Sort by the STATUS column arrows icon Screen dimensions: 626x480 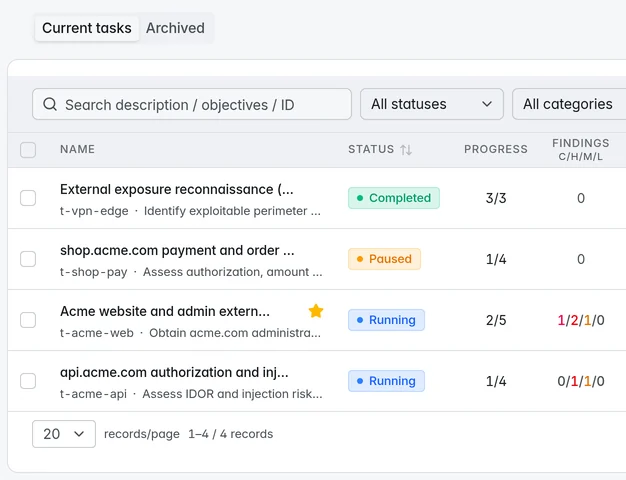coord(406,150)
